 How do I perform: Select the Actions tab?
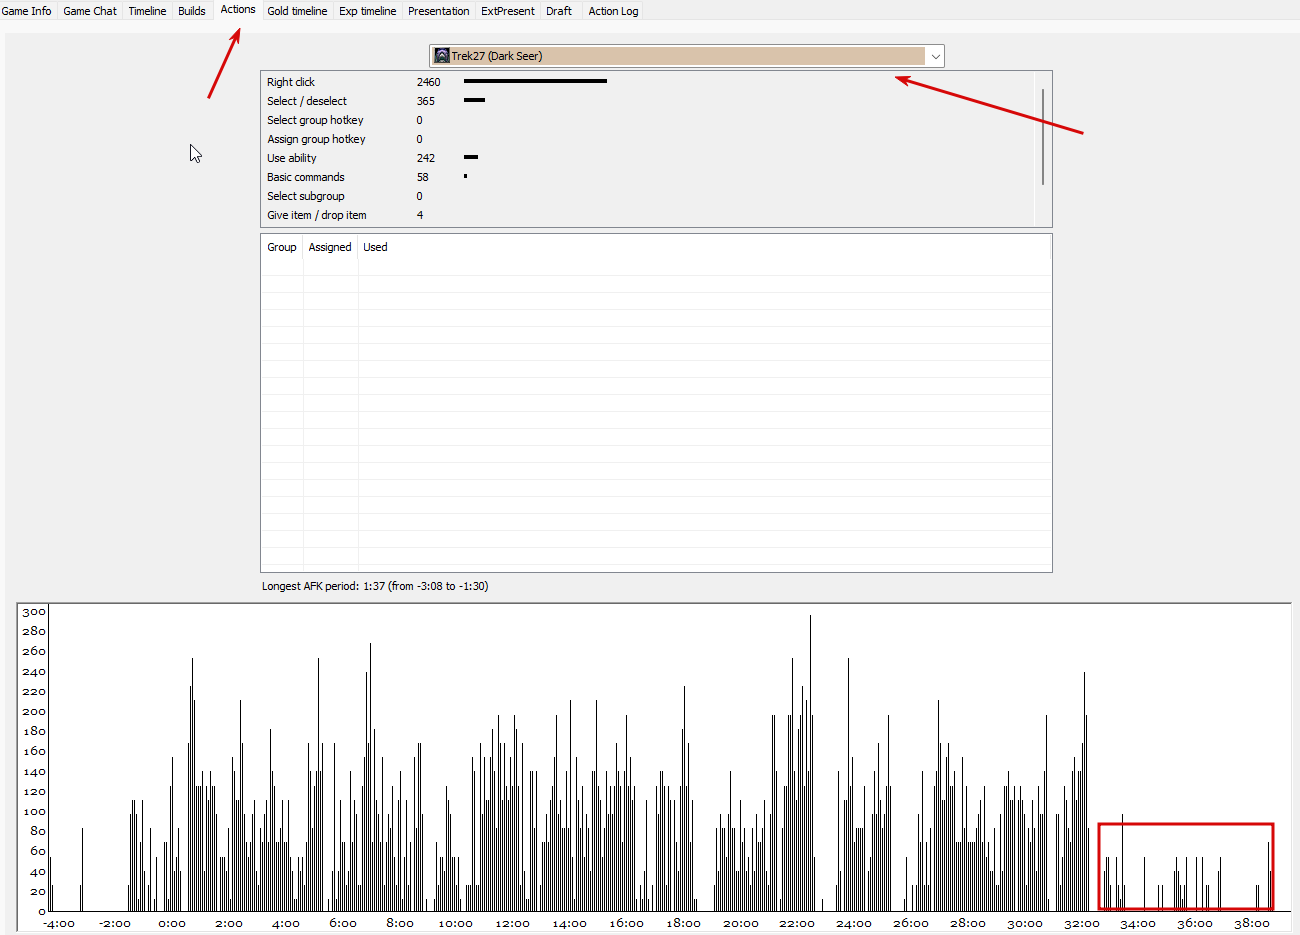[238, 9]
